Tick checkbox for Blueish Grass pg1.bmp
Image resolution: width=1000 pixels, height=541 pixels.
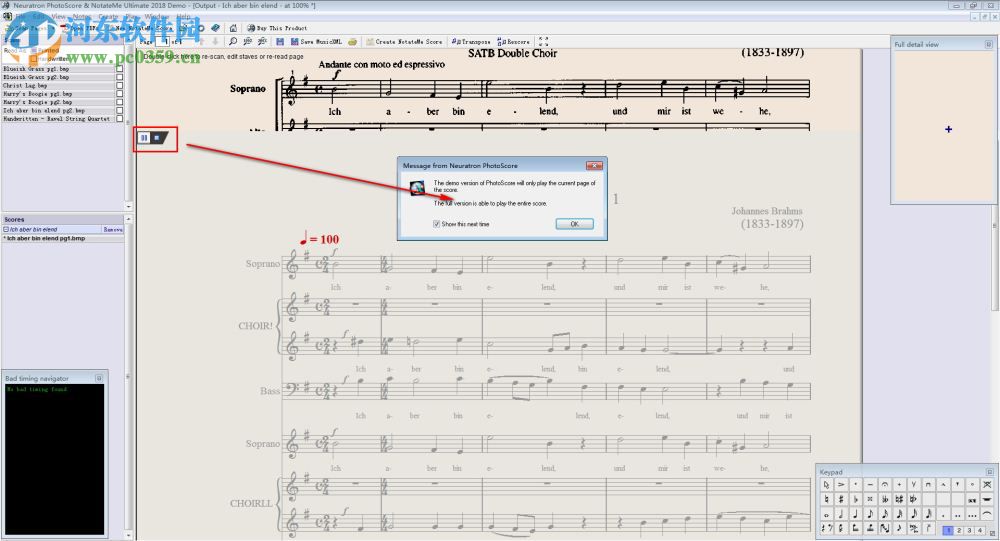click(x=119, y=69)
